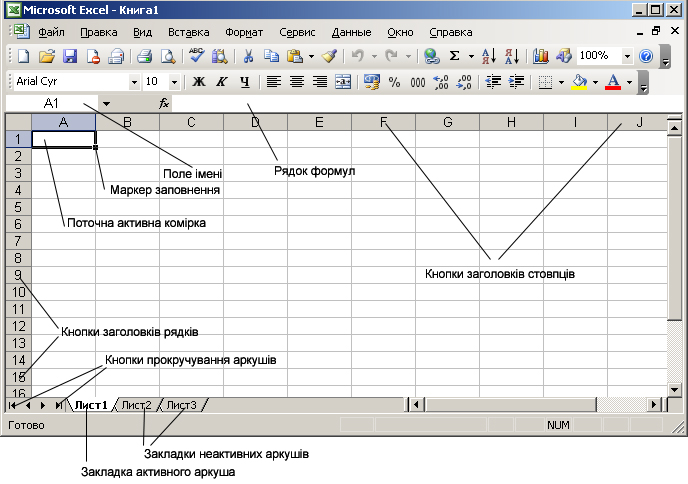Launch the Chart Wizard icon
The width and height of the screenshot is (688, 484).
coord(541,56)
